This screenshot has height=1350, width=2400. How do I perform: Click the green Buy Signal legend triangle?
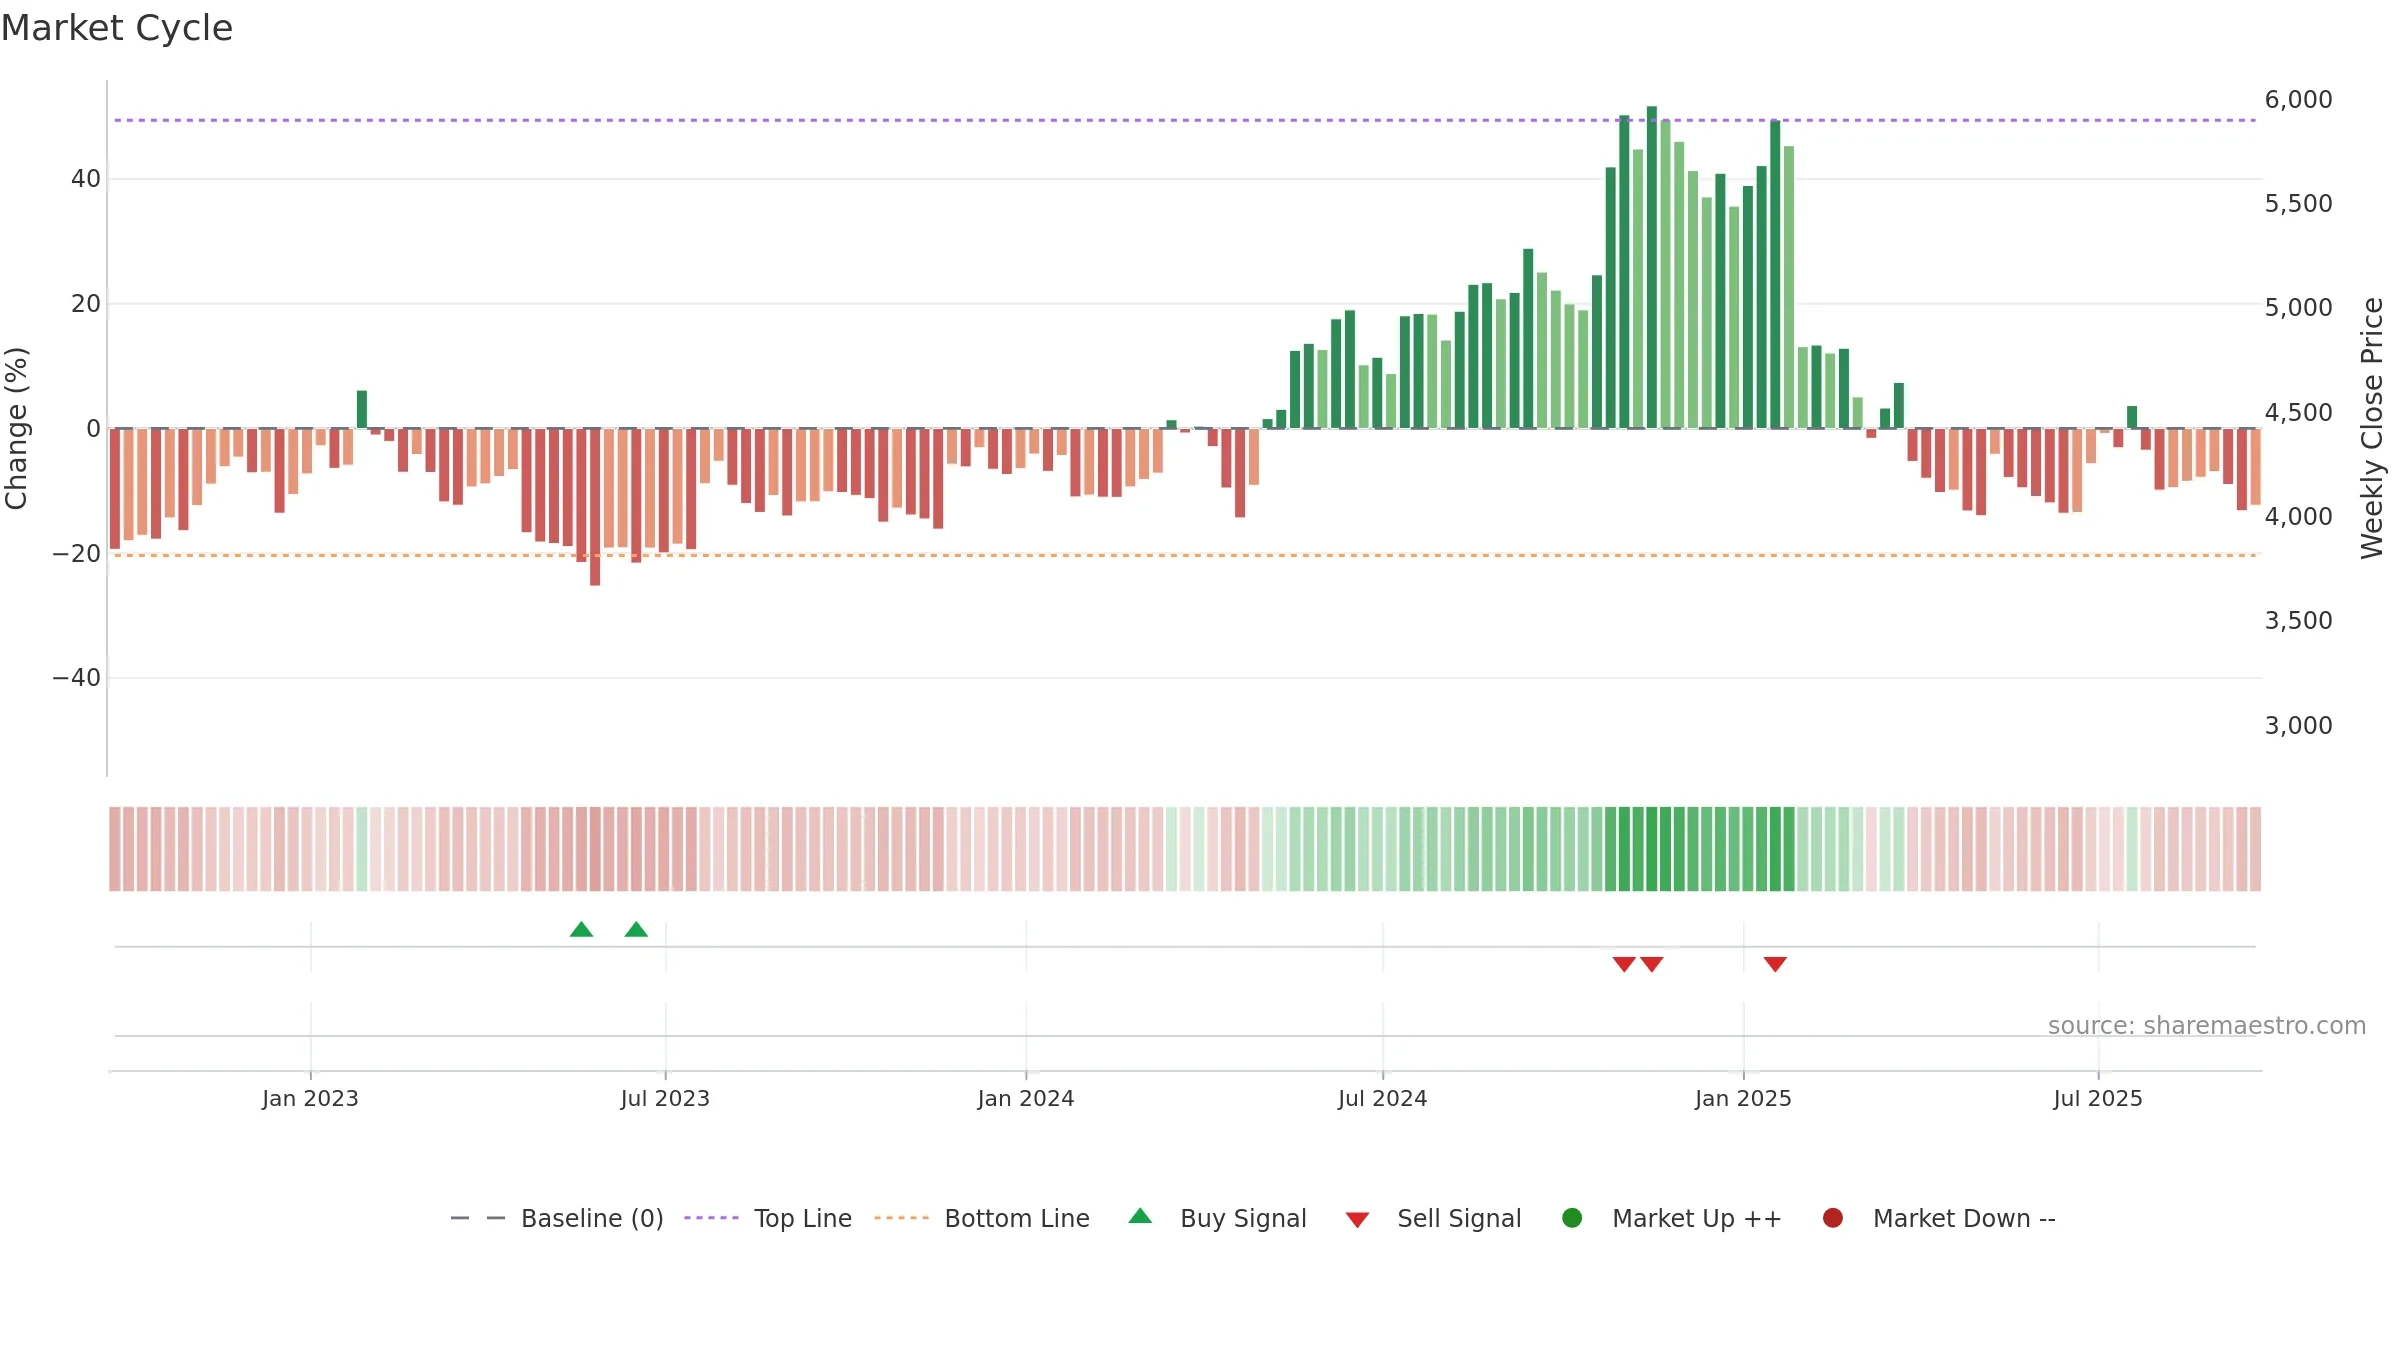pos(1140,1217)
